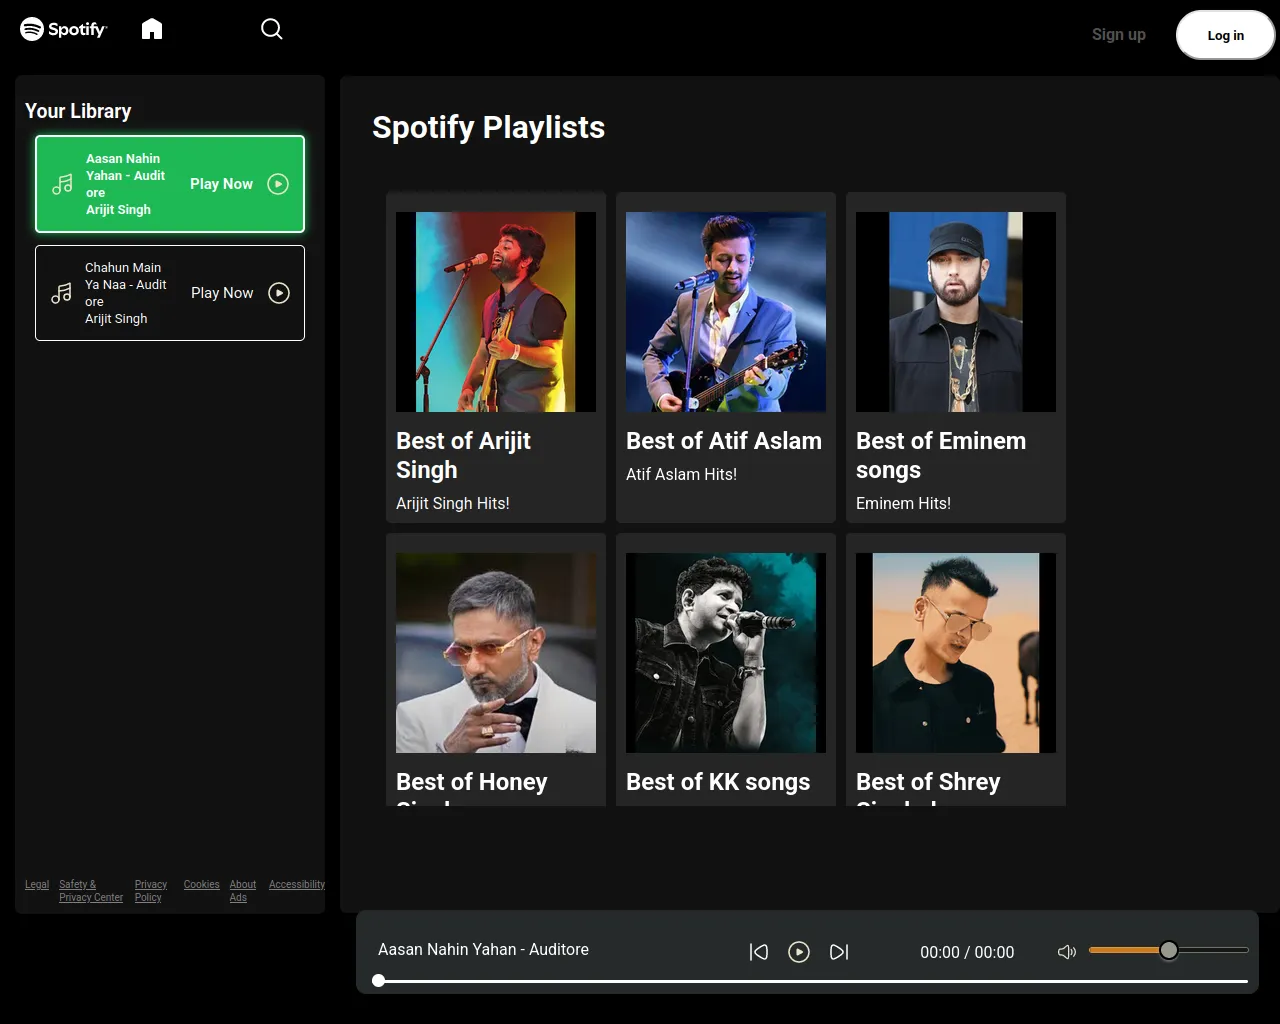This screenshot has width=1280, height=1024.
Task: Open the Legal footer link
Action: click(37, 884)
